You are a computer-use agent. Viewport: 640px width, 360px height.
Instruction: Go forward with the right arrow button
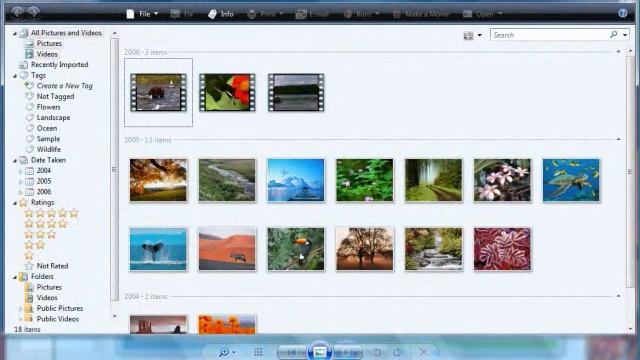point(33,12)
